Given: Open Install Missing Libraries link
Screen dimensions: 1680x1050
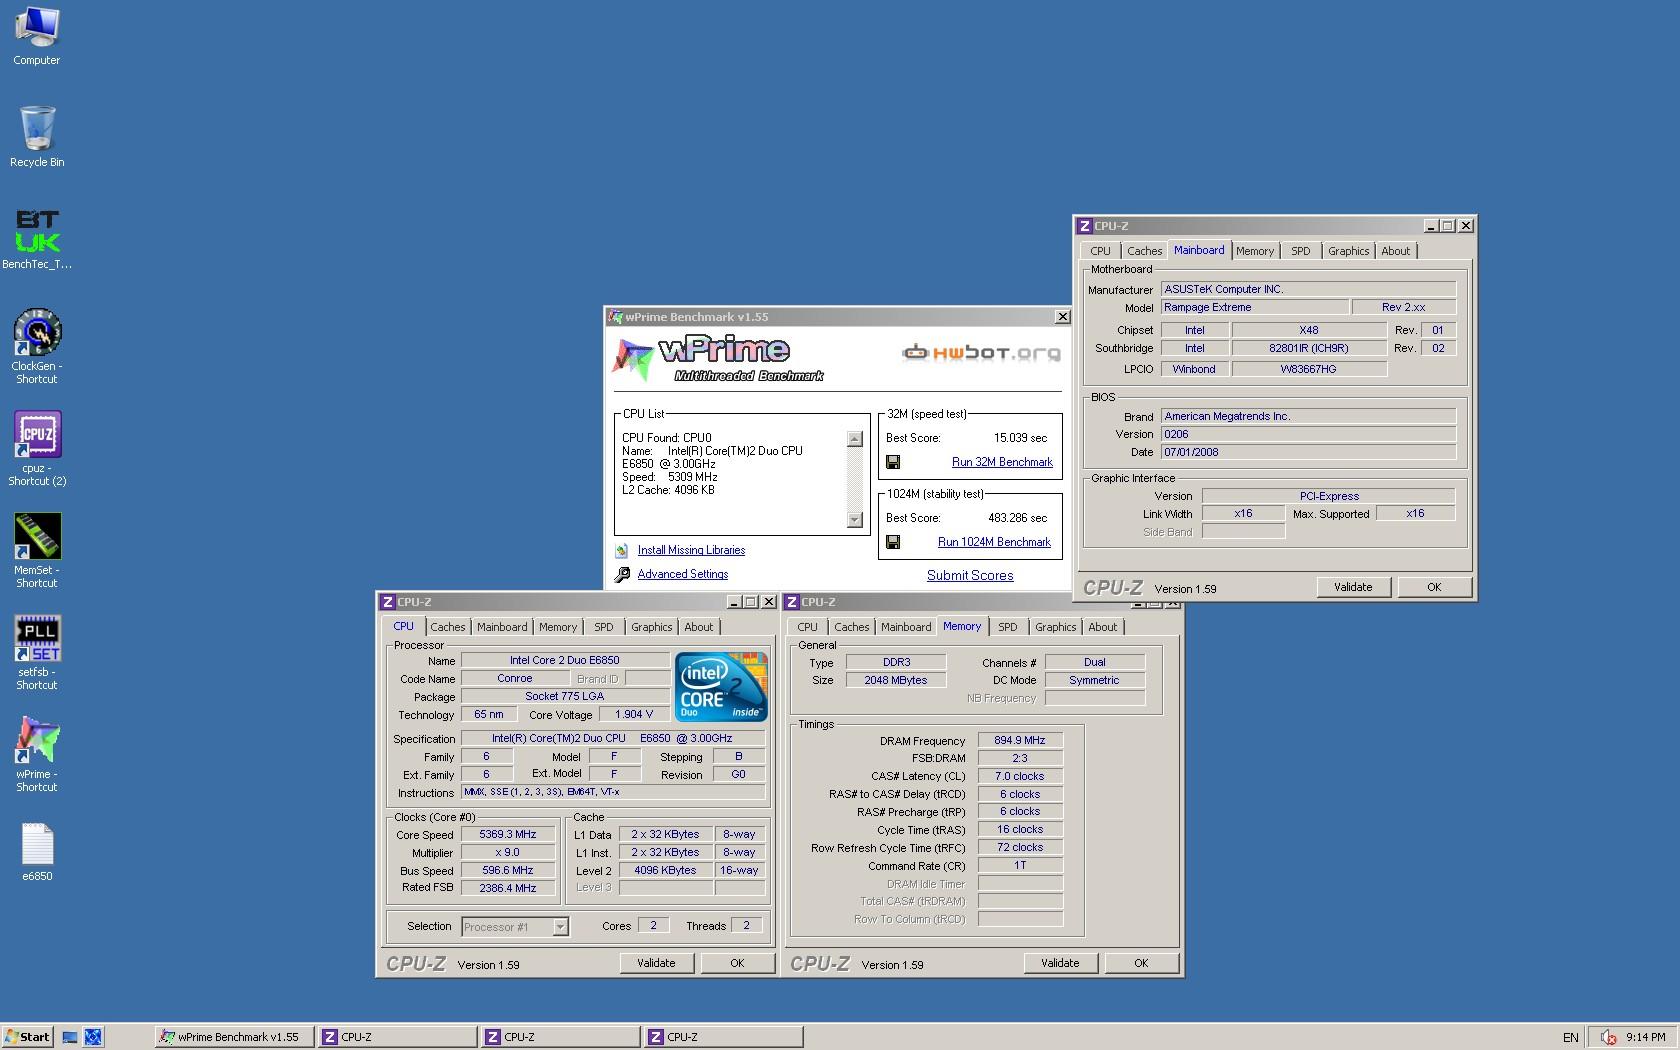Looking at the screenshot, I should click(x=691, y=550).
